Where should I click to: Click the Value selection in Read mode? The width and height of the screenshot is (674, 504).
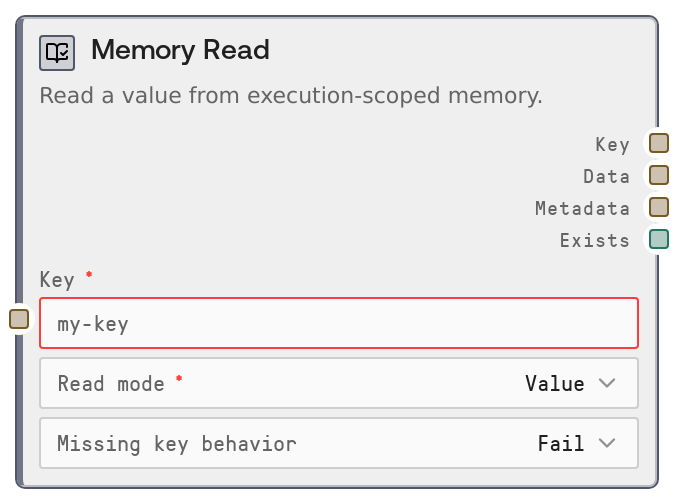click(554, 383)
